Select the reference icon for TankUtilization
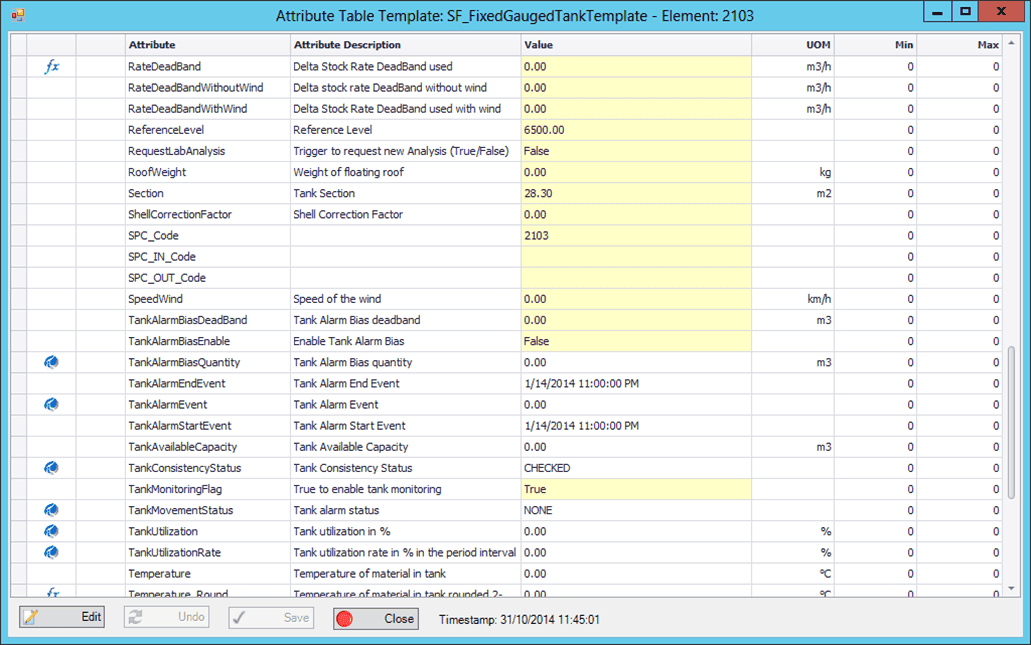The image size is (1031, 645). point(51,530)
